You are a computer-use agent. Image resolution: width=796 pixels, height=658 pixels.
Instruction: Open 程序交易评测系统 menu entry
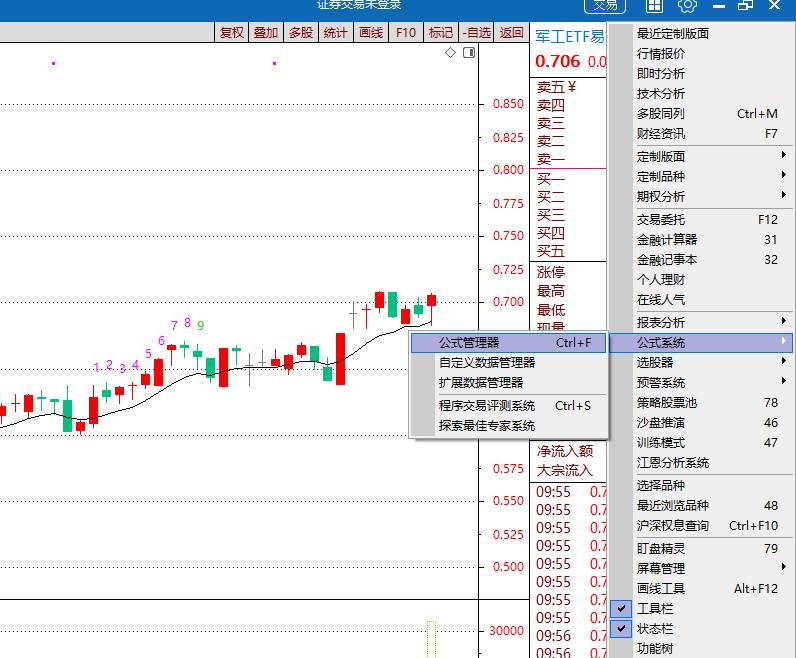509,406
